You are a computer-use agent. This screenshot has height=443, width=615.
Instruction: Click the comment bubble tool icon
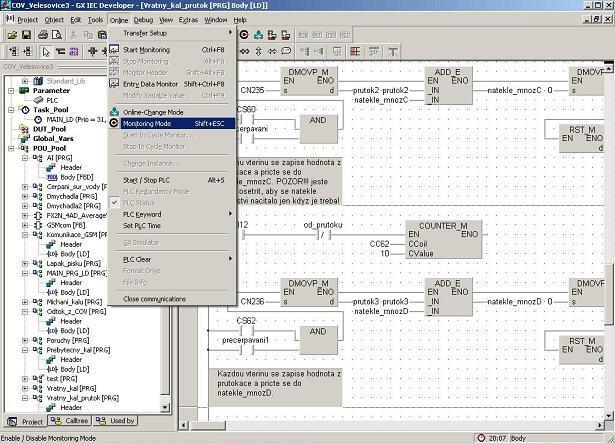point(286,51)
